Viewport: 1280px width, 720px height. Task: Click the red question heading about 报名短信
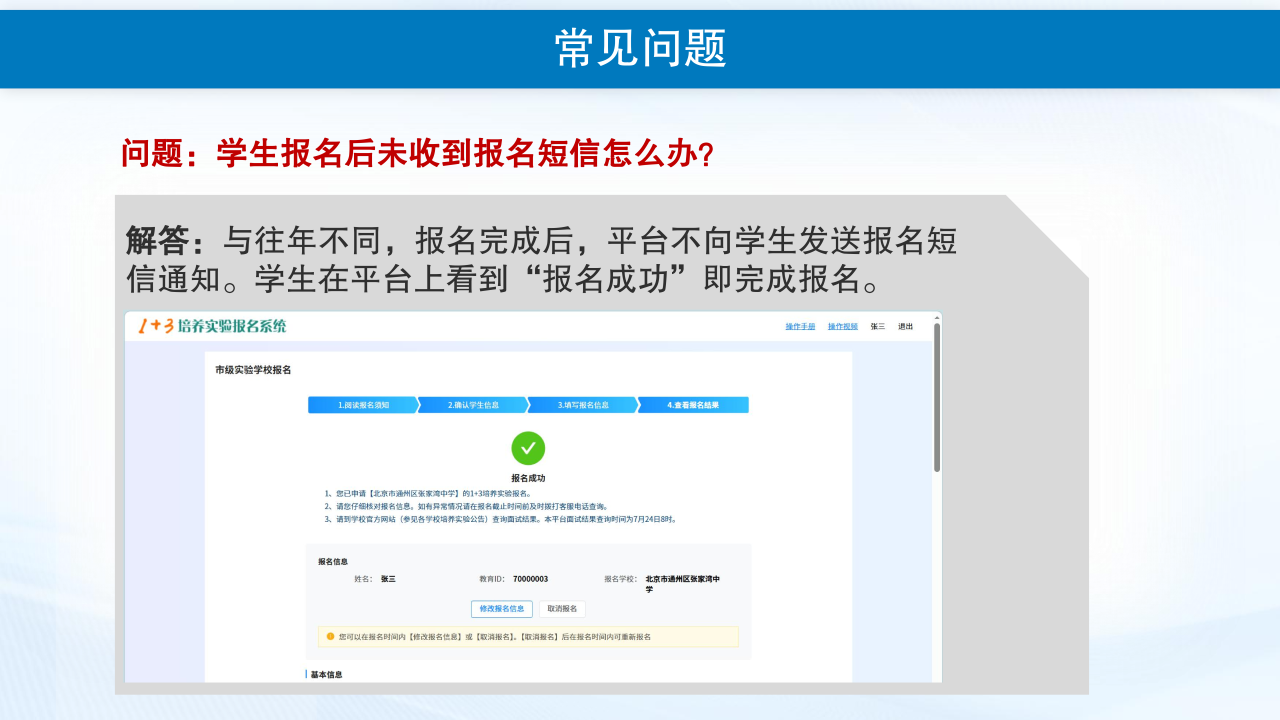(417, 154)
